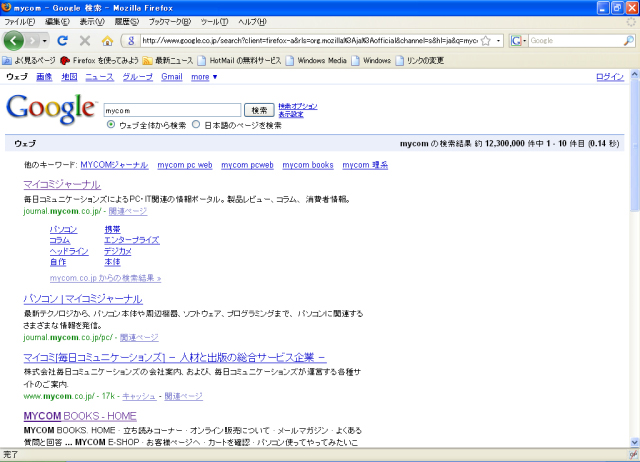Open the address bar history dropdown
640x462 pixels.
tap(498, 40)
